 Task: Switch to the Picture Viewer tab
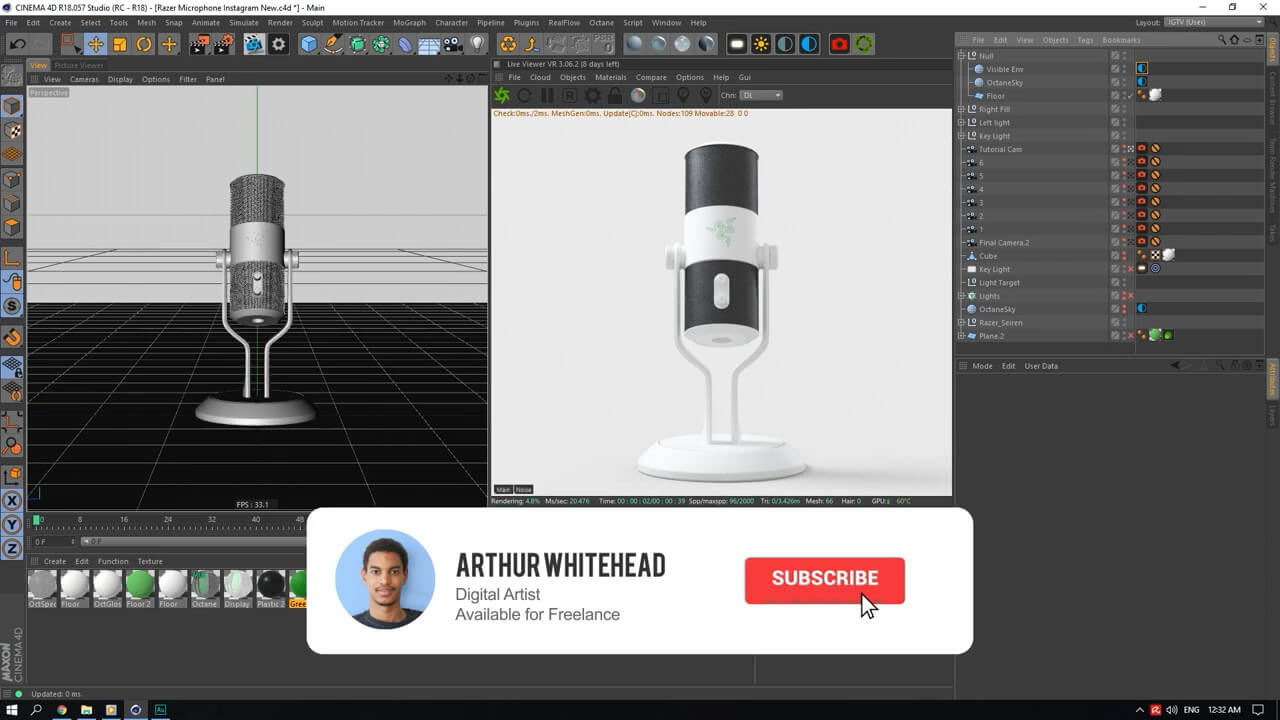[78, 66]
